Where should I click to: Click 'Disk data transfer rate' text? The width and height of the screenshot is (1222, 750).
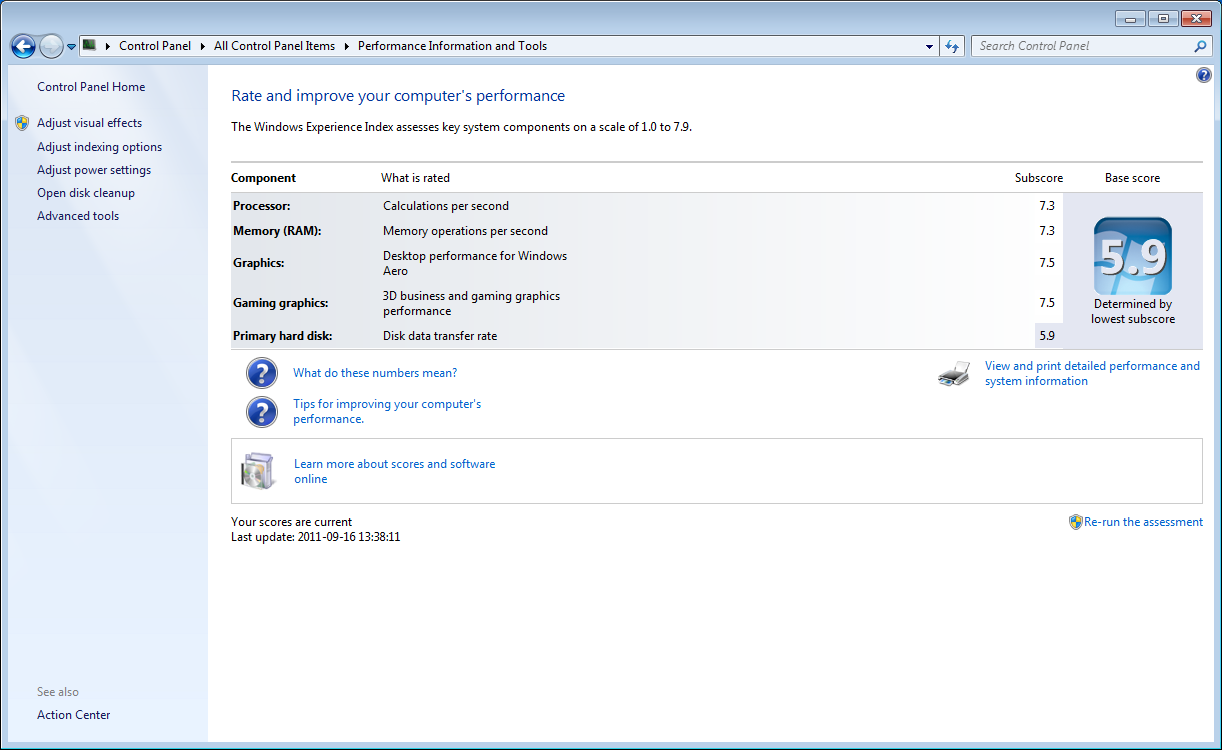(x=440, y=336)
